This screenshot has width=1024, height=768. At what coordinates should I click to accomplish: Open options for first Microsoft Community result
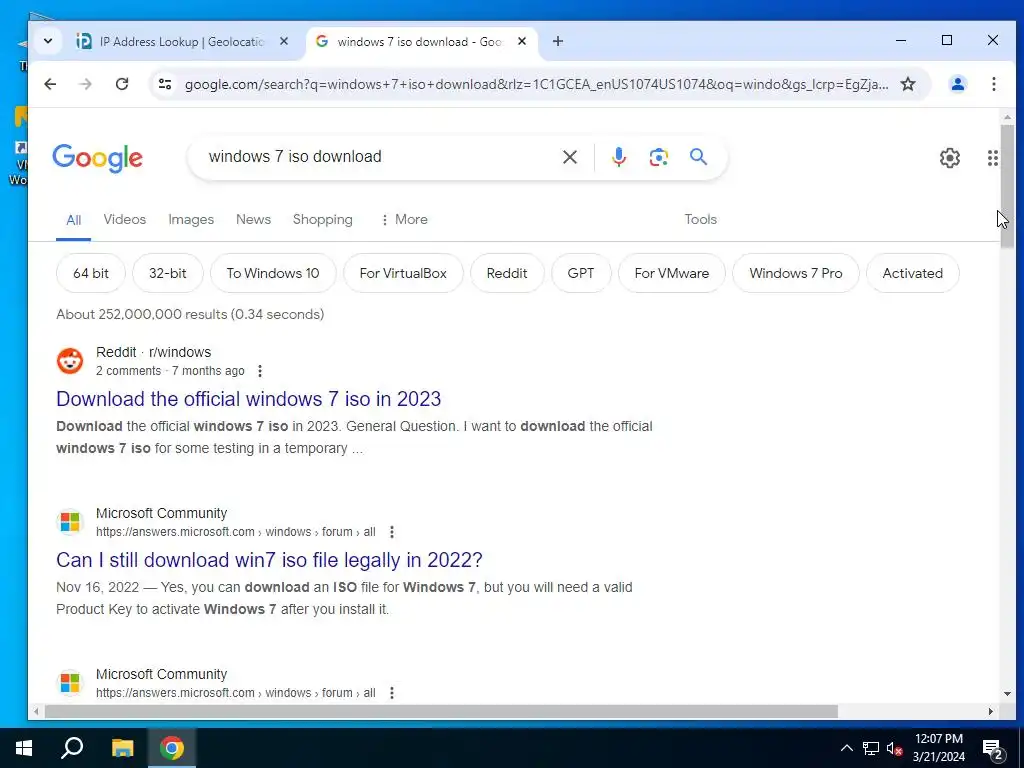[x=392, y=532]
